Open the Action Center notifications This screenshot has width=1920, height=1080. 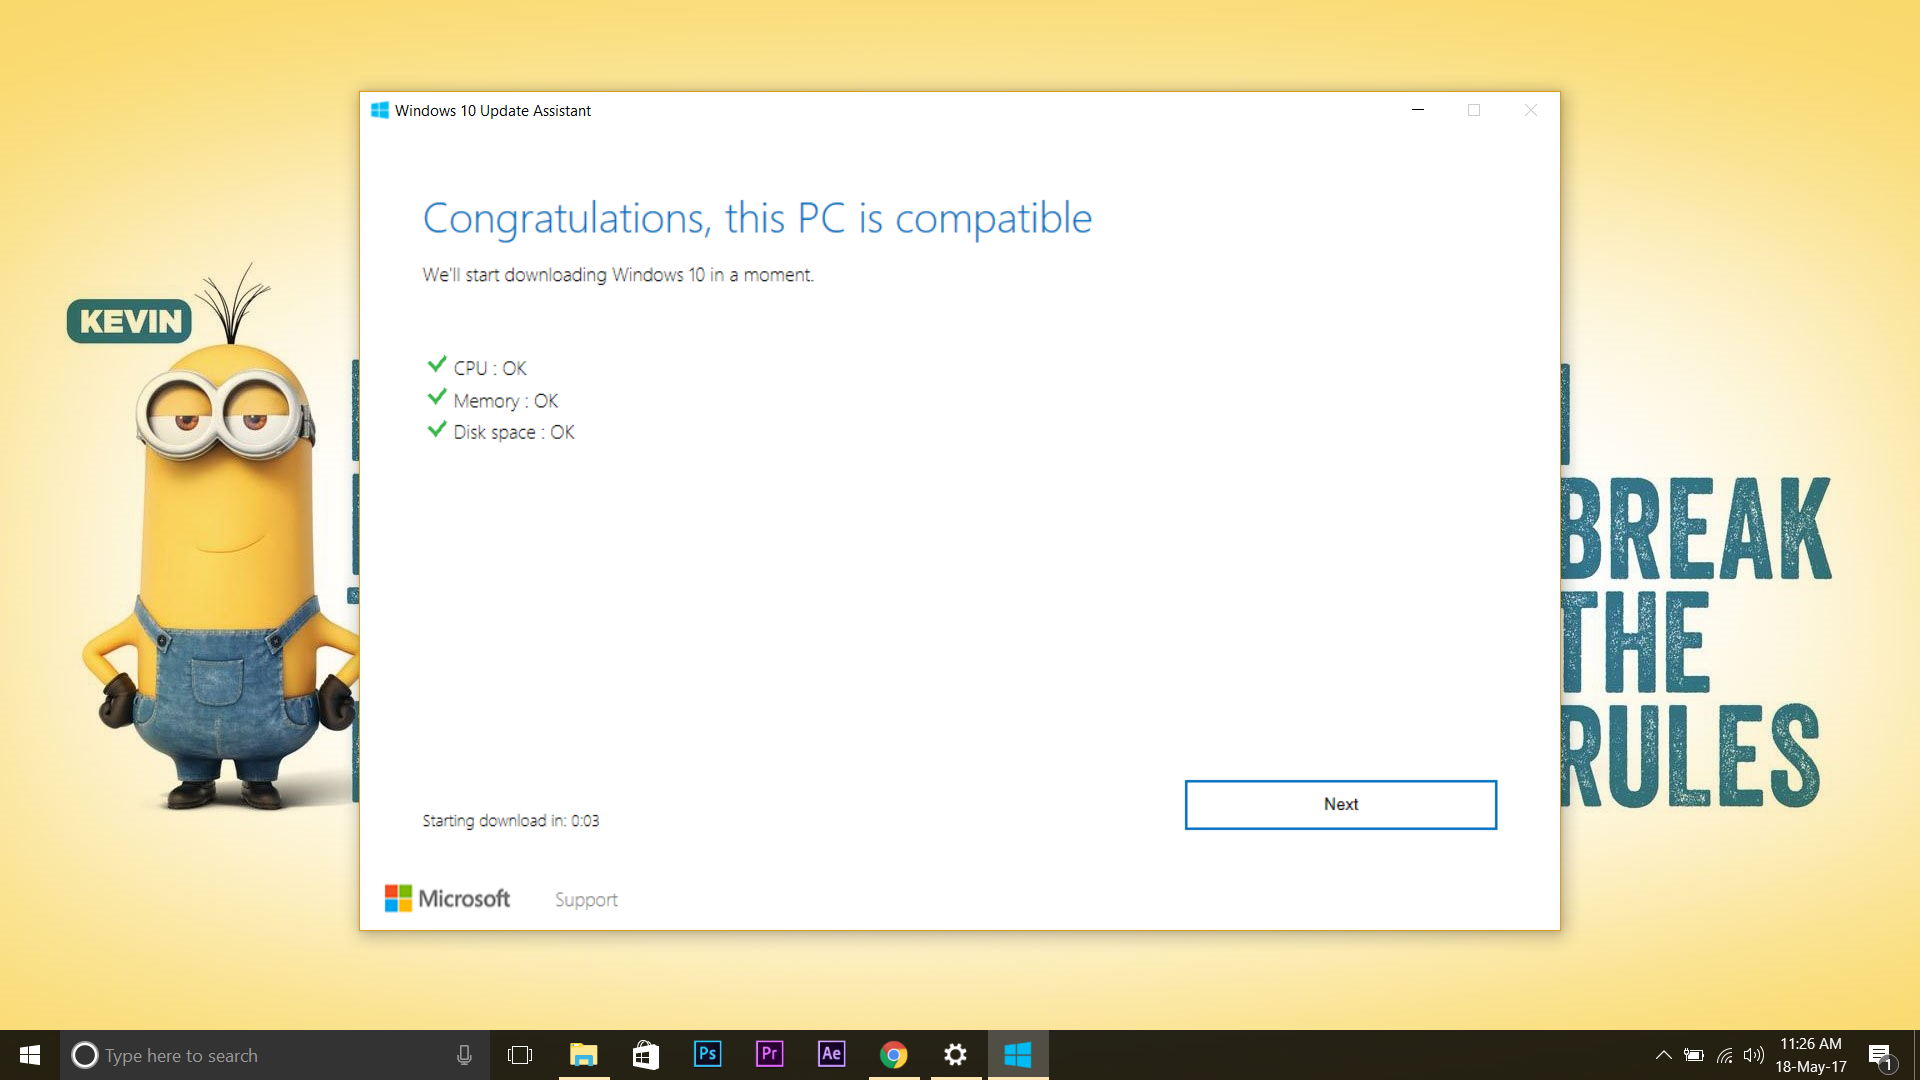pyautogui.click(x=1881, y=1056)
